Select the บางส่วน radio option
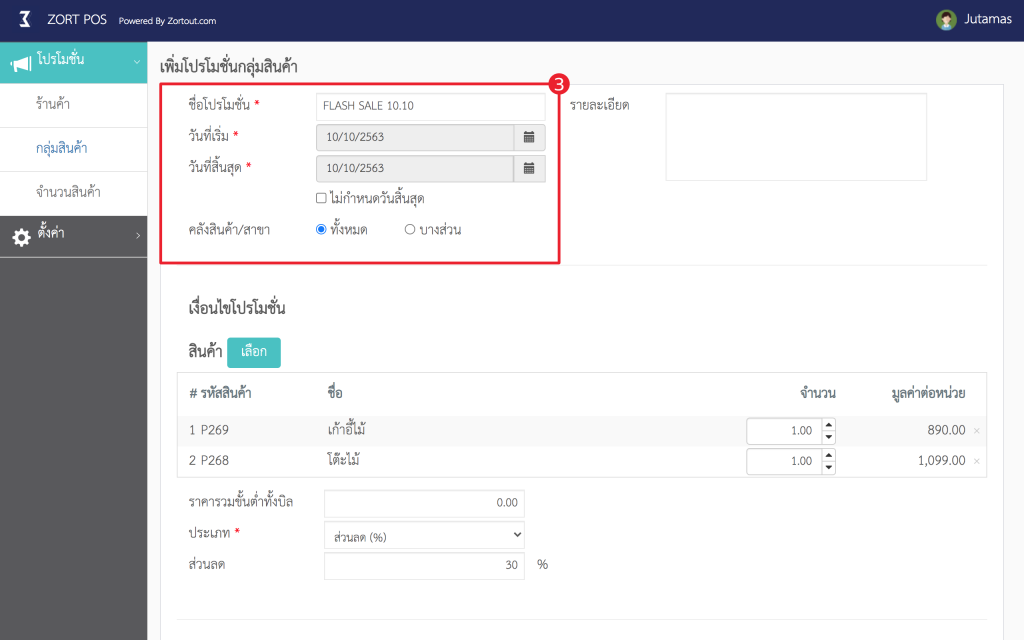1024x640 pixels. [x=410, y=228]
